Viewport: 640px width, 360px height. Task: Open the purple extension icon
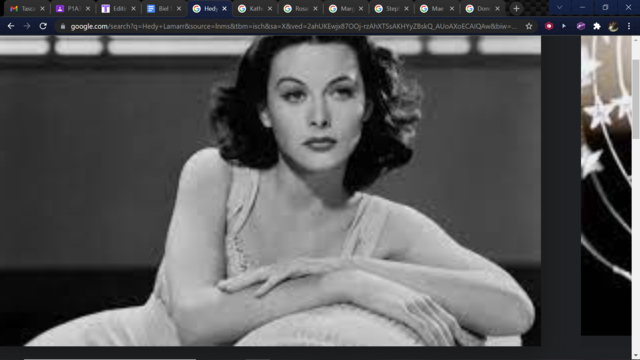click(x=580, y=26)
